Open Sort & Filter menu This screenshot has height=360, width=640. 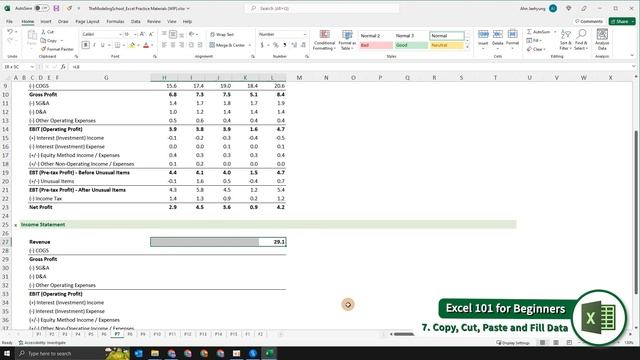[x=566, y=40]
